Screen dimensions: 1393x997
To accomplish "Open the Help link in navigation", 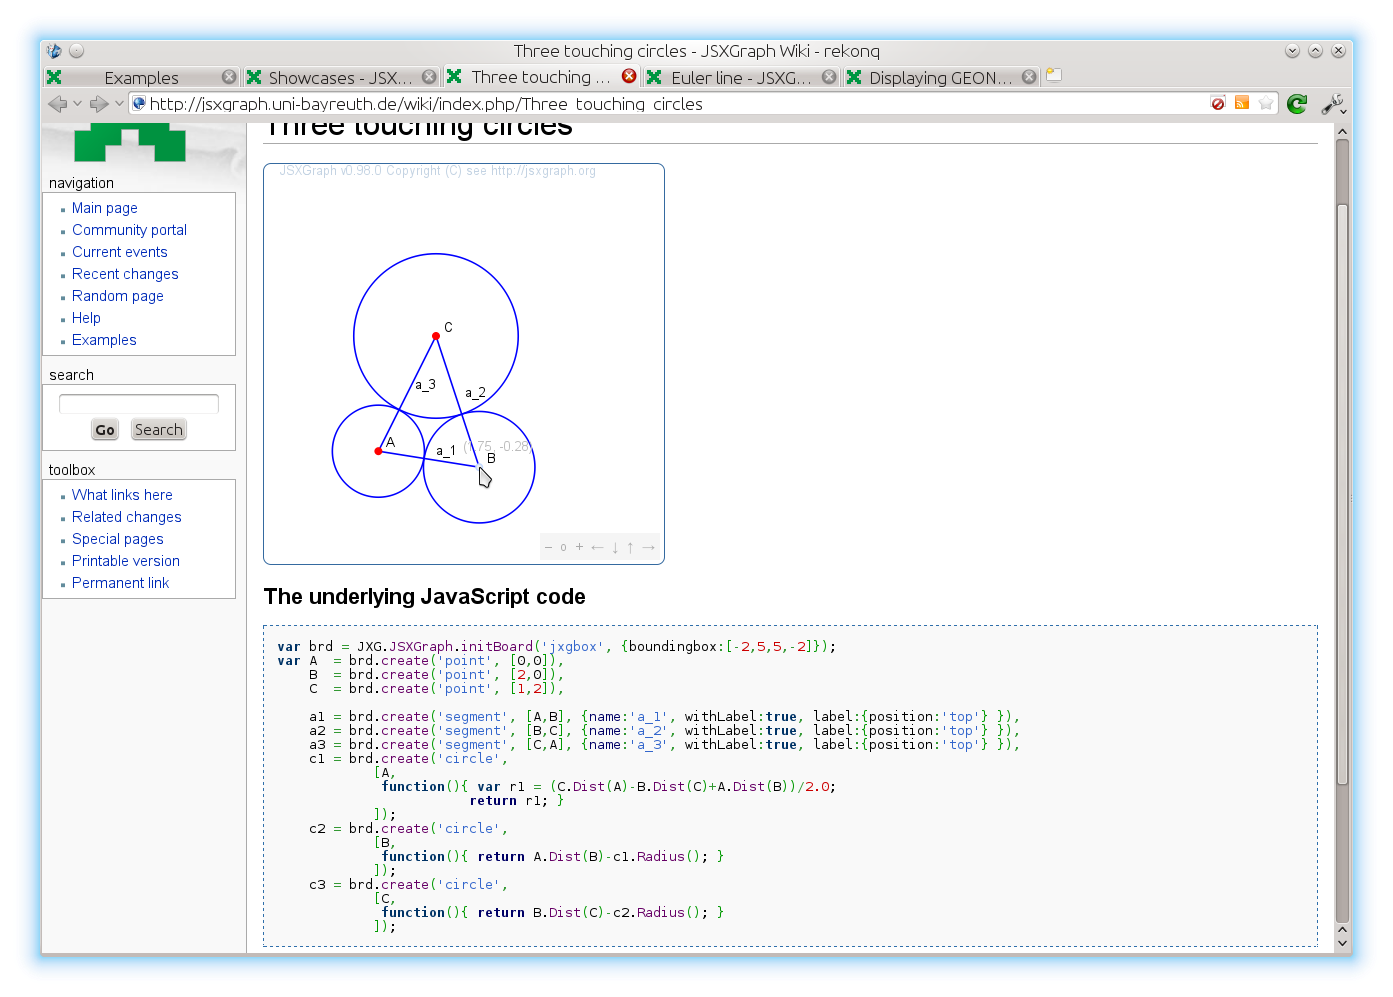I will (86, 318).
